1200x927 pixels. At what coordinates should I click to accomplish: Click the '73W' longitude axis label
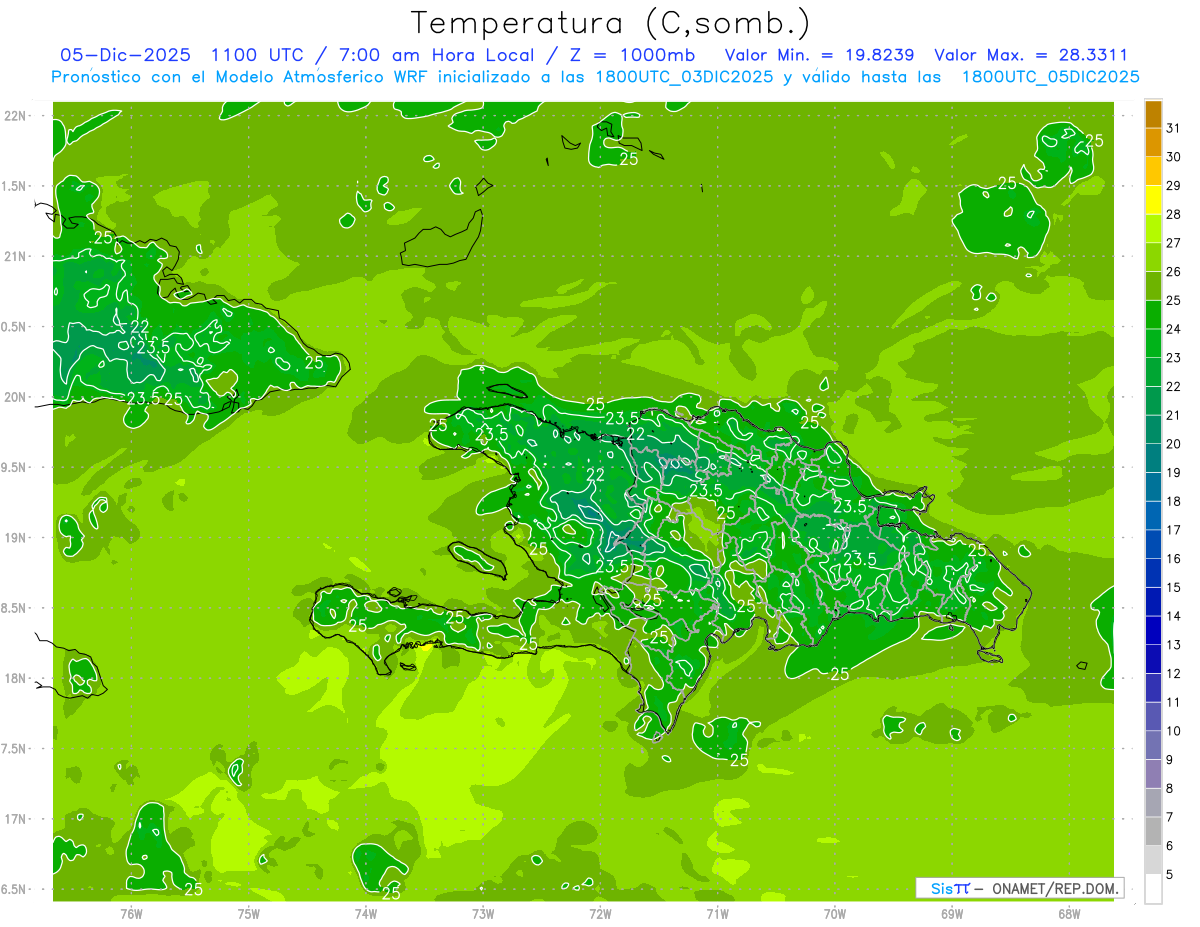(483, 914)
